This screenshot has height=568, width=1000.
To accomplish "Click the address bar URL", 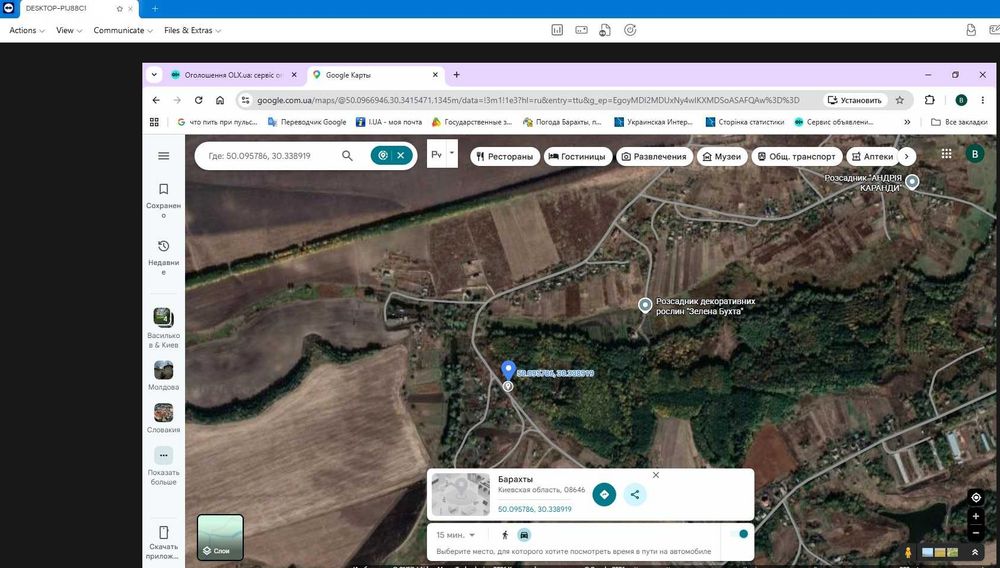I will point(528,100).
